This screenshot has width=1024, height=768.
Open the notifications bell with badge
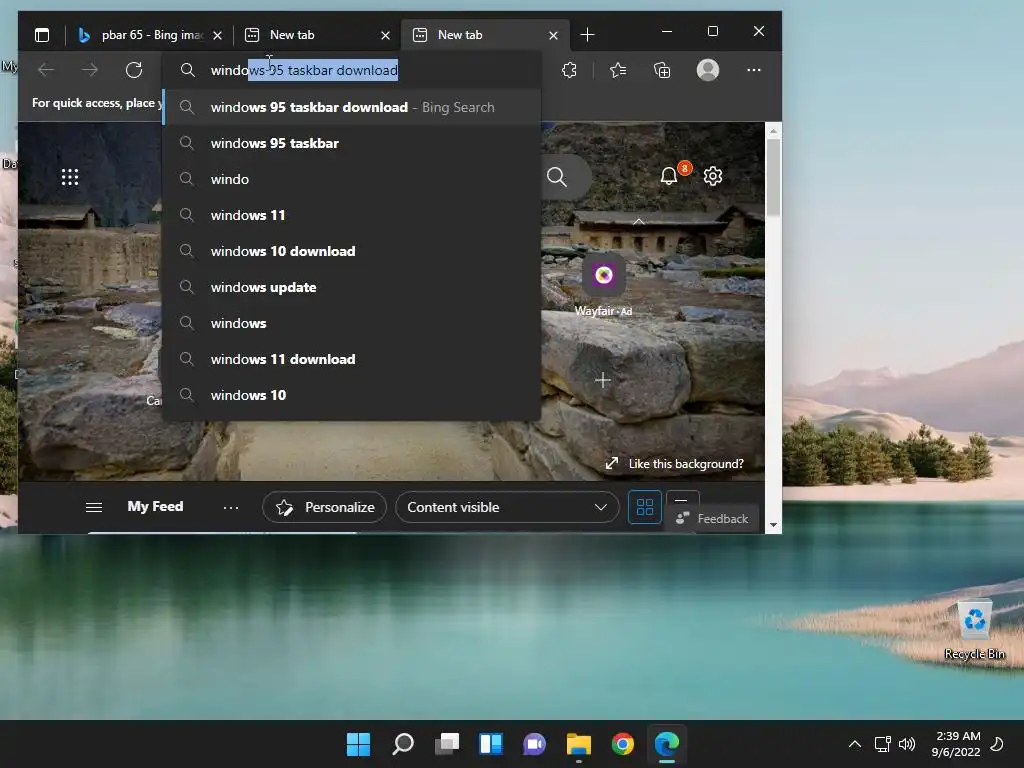[x=670, y=175]
